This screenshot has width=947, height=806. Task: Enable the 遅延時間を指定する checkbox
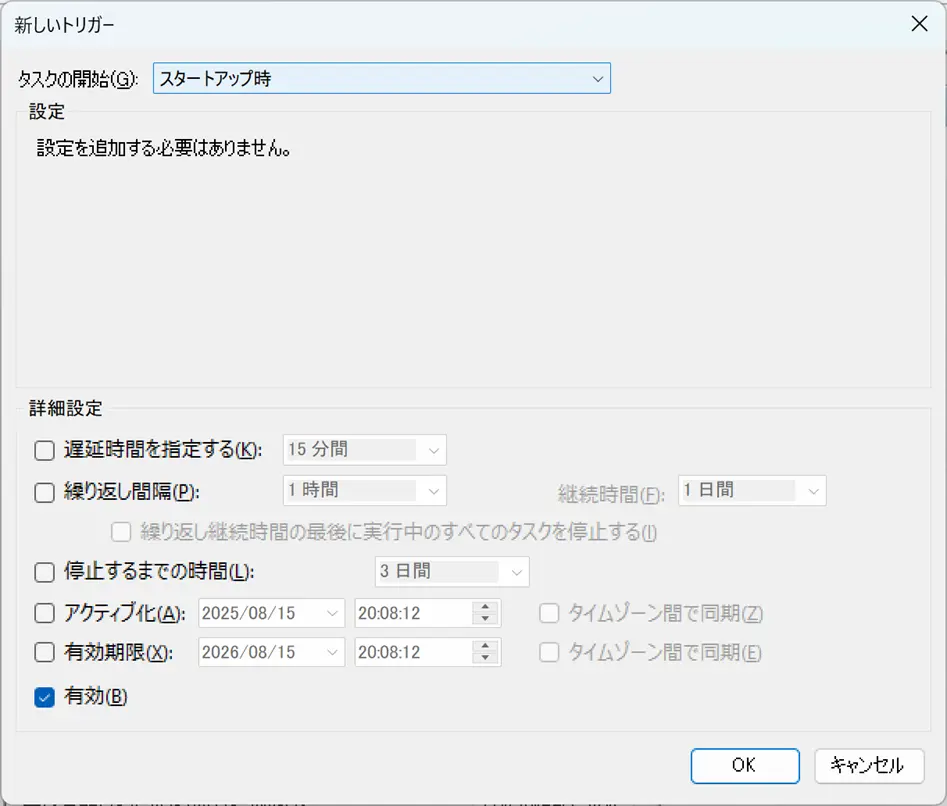[x=45, y=450]
